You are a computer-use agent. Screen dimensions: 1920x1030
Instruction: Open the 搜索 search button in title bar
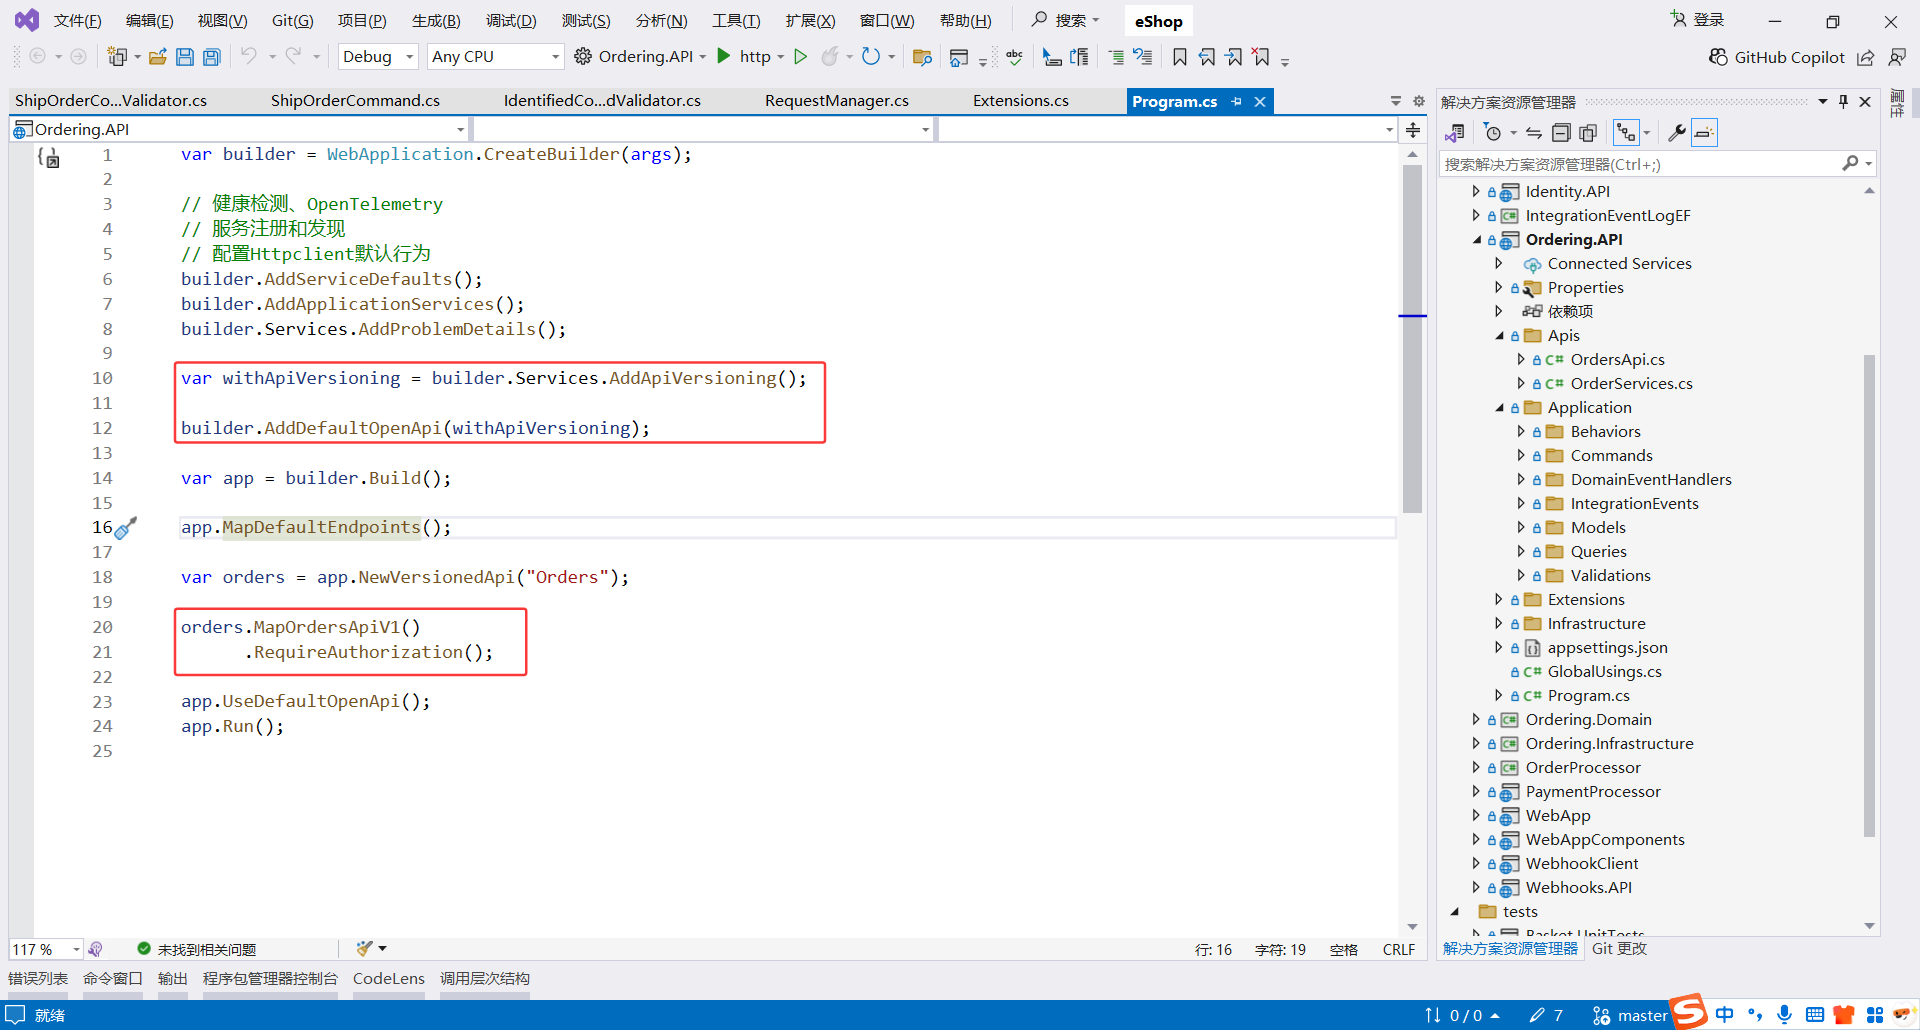tap(1066, 20)
